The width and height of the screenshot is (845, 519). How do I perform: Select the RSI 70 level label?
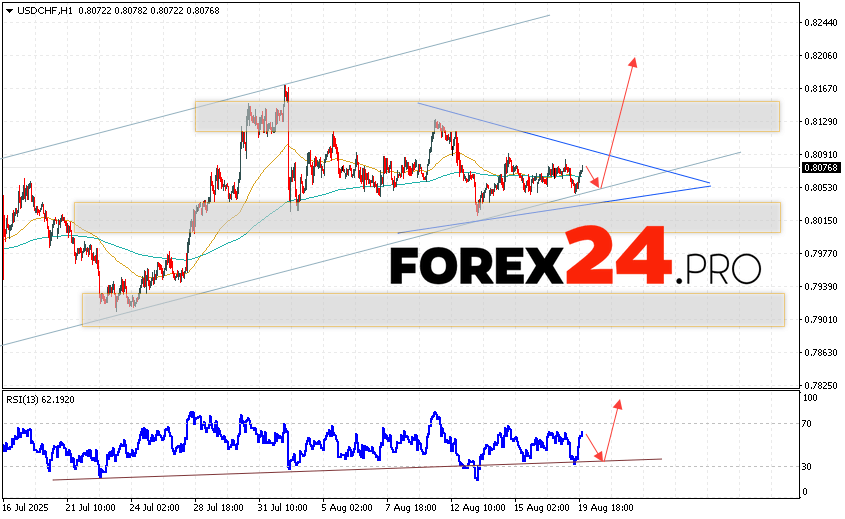pyautogui.click(x=807, y=424)
